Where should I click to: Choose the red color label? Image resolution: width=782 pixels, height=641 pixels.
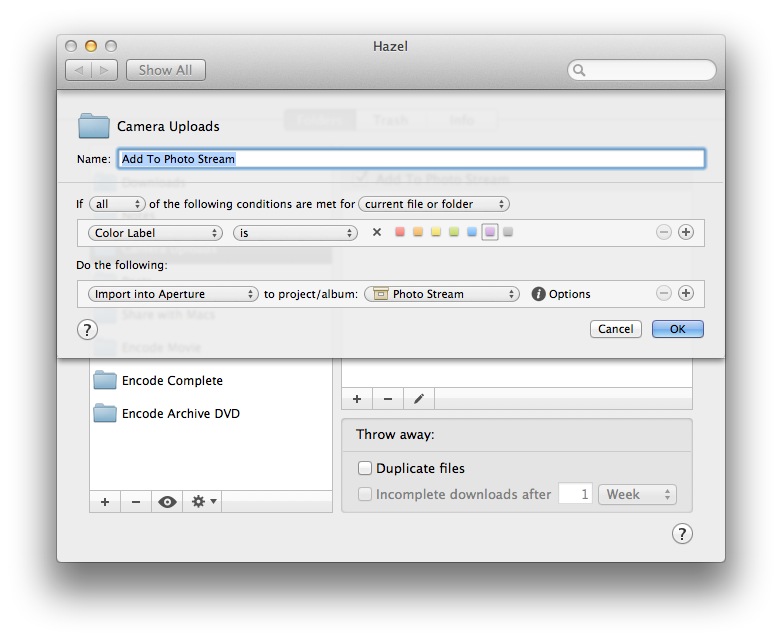(400, 232)
